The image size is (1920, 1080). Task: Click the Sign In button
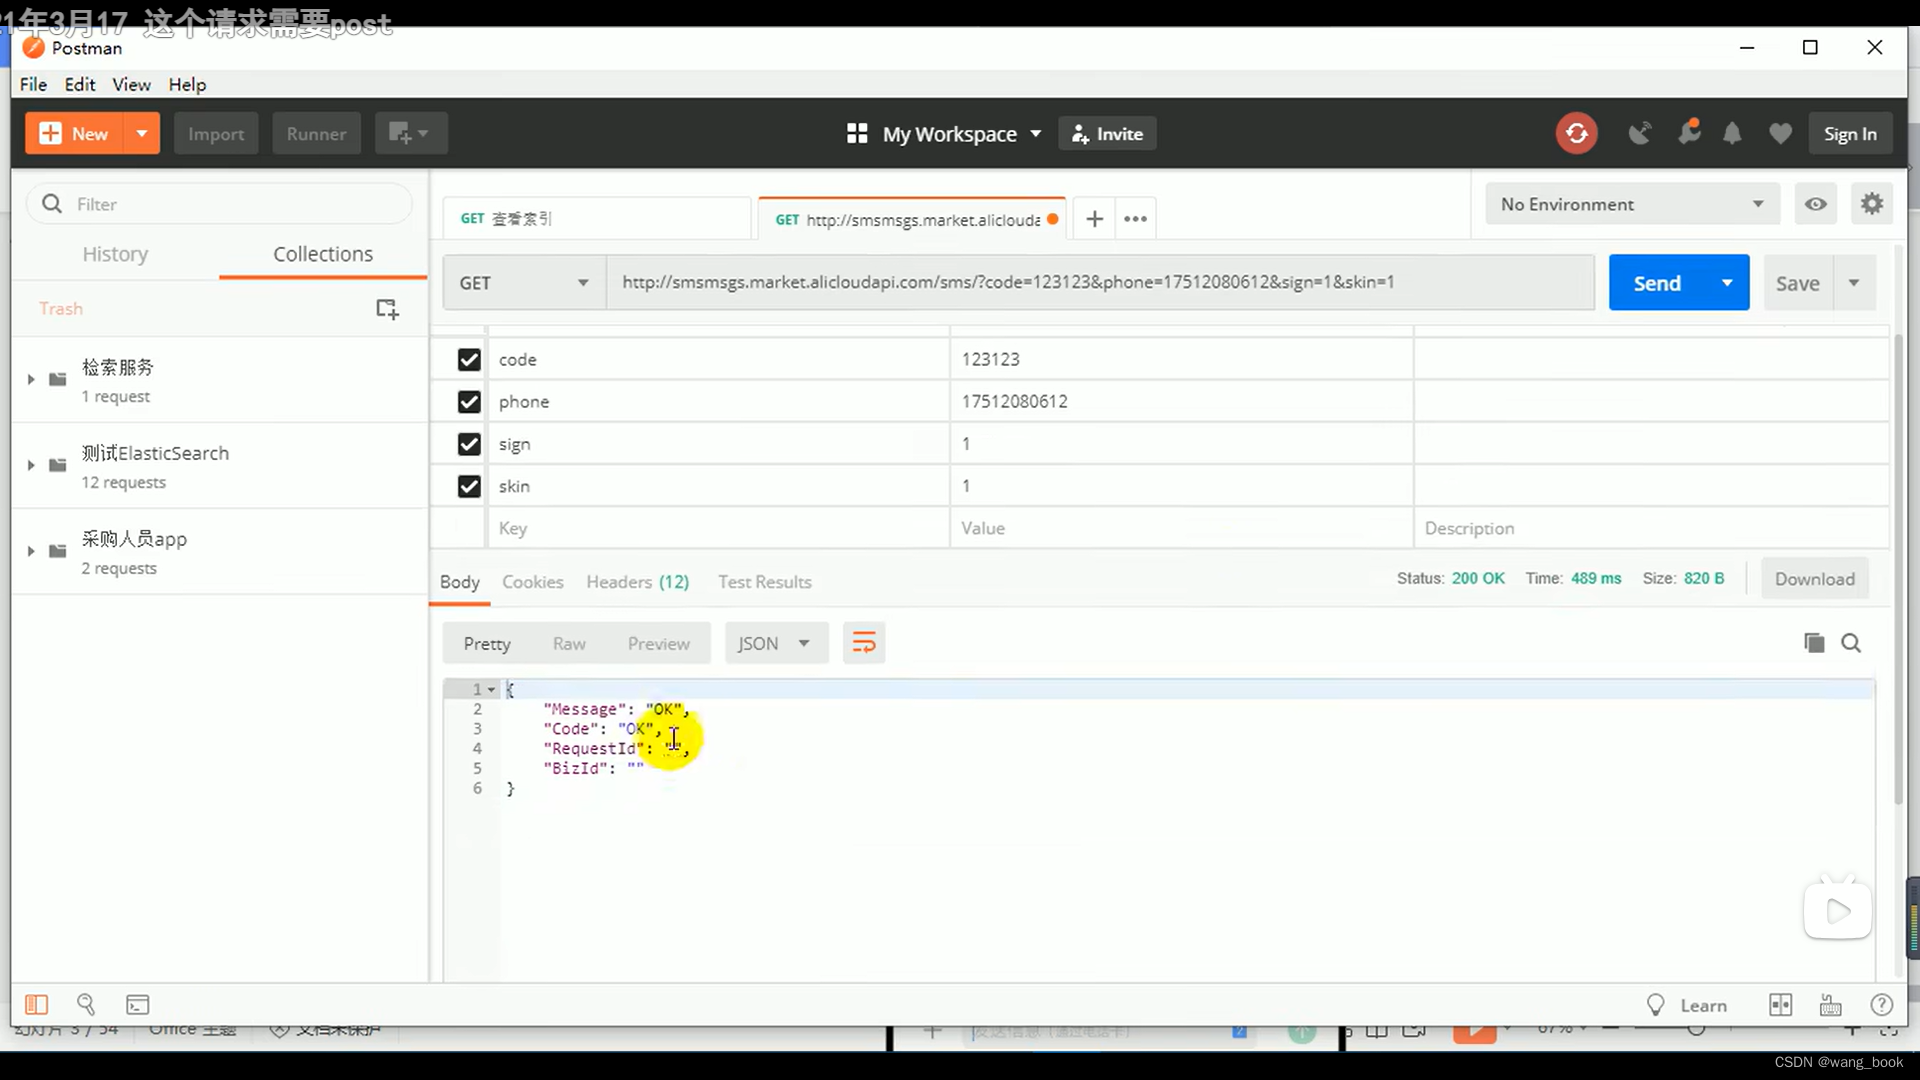click(1850, 133)
